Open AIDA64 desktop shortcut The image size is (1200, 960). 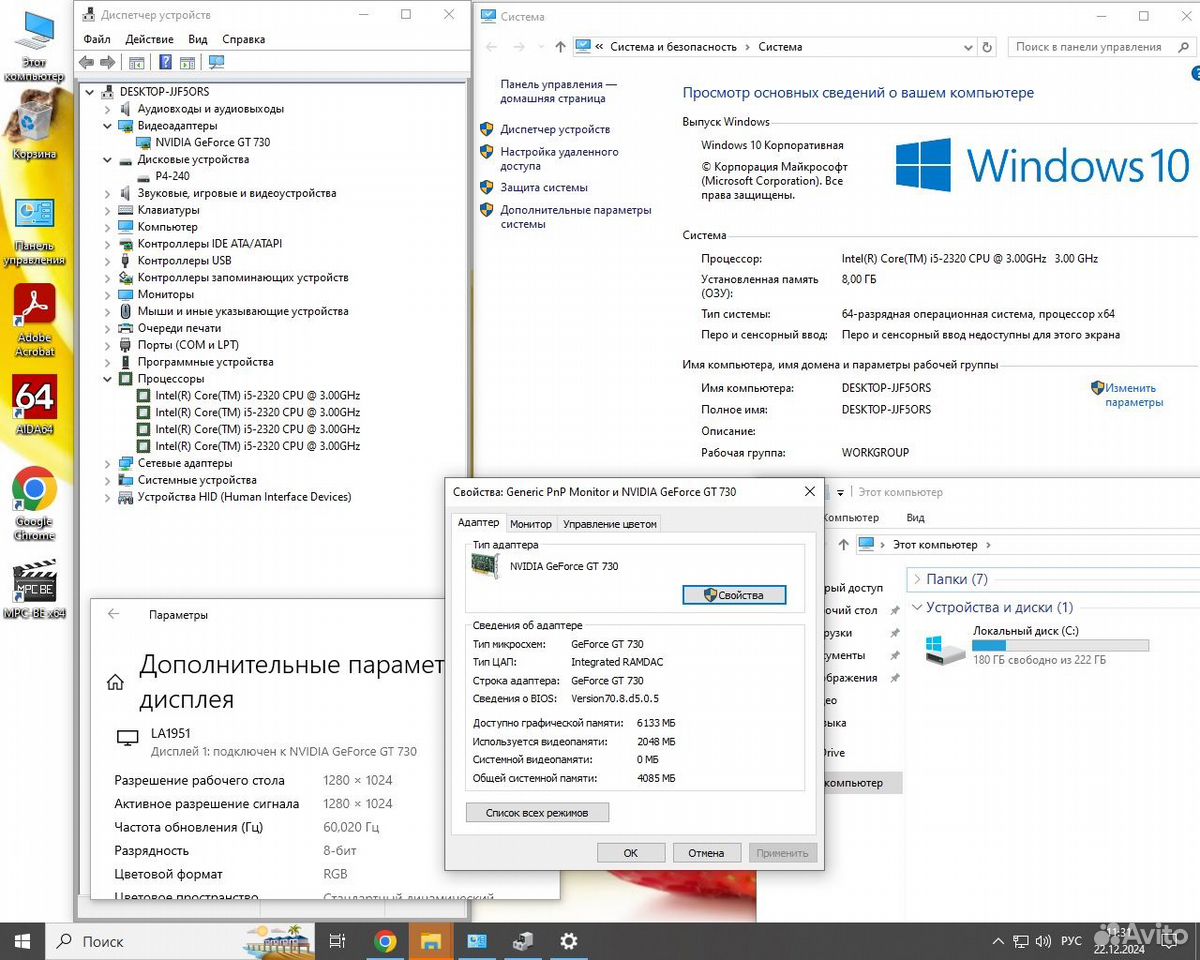[34, 406]
